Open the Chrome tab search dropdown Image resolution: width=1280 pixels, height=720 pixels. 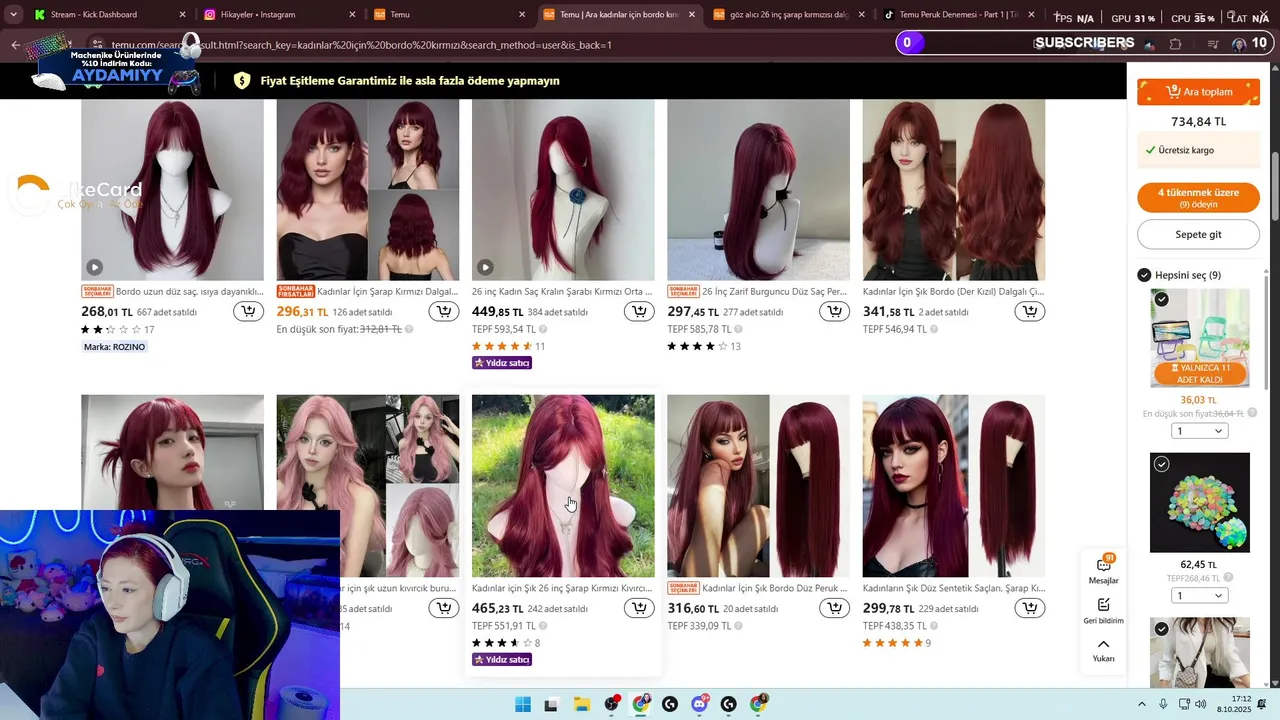pos(13,15)
